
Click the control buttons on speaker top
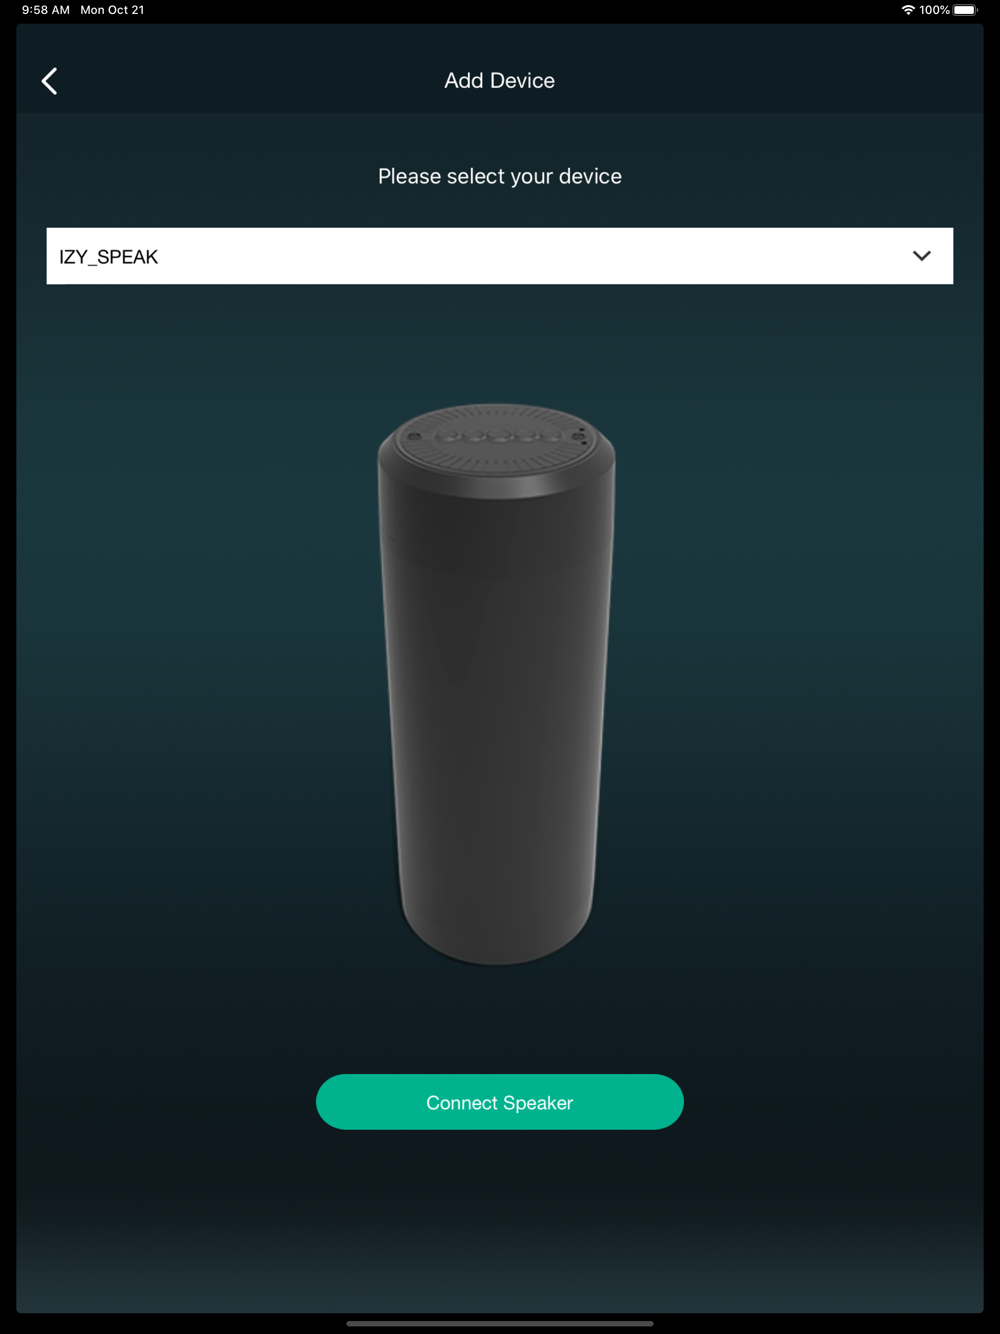497,437
